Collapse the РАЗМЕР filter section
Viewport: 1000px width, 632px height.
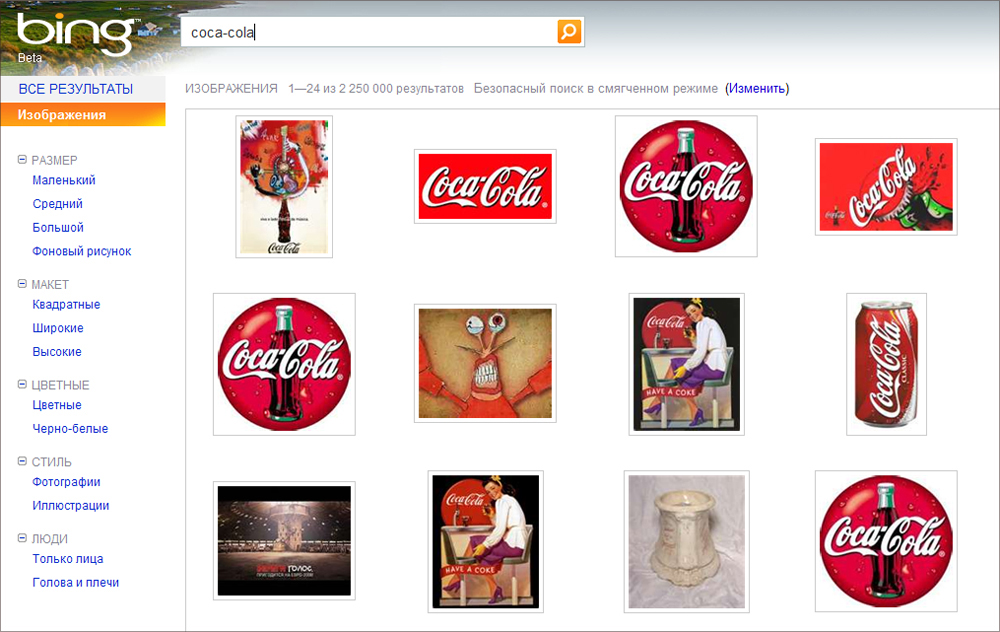(x=22, y=159)
